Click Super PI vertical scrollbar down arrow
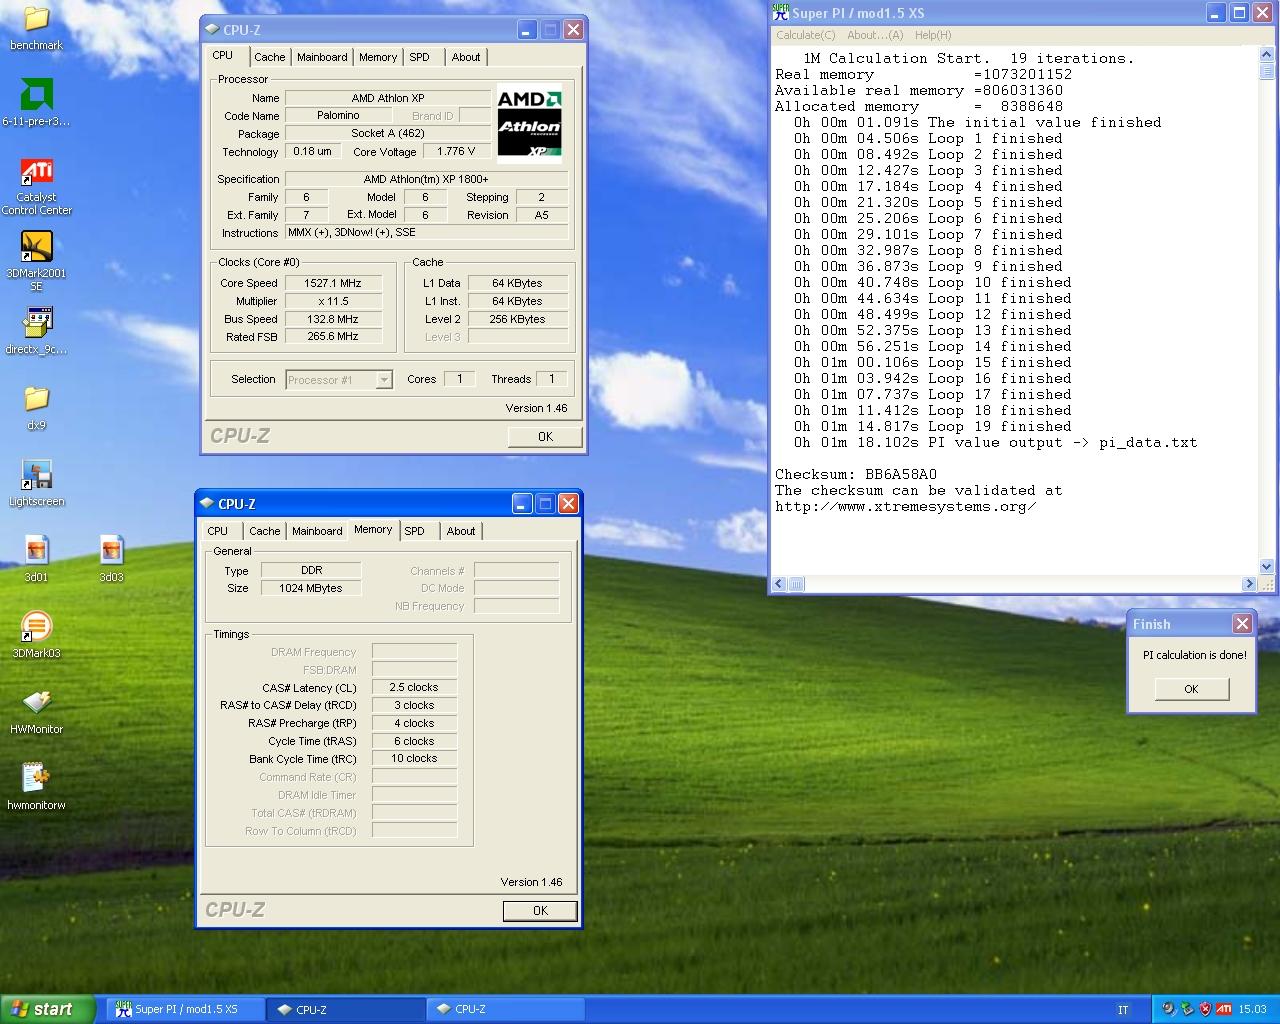Viewport: 1280px width, 1024px height. click(1266, 566)
